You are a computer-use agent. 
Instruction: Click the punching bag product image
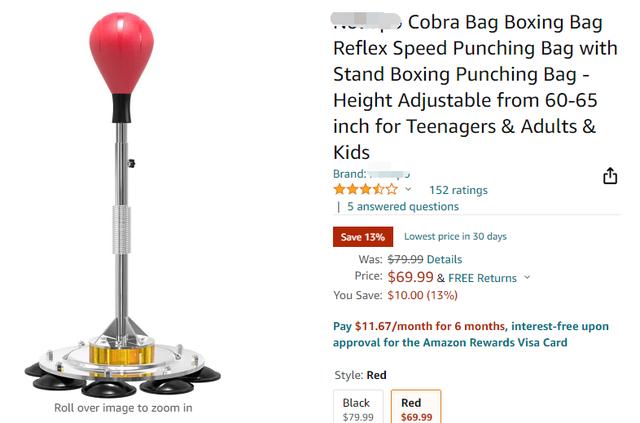pyautogui.click(x=122, y=204)
